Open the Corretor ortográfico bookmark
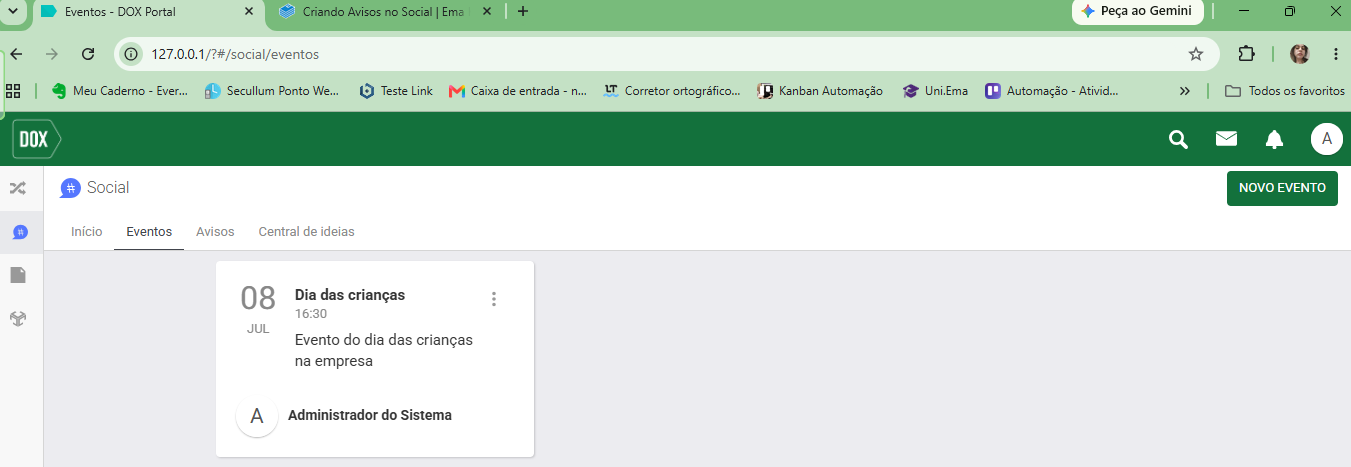The image size is (1351, 467). pyautogui.click(x=672, y=91)
